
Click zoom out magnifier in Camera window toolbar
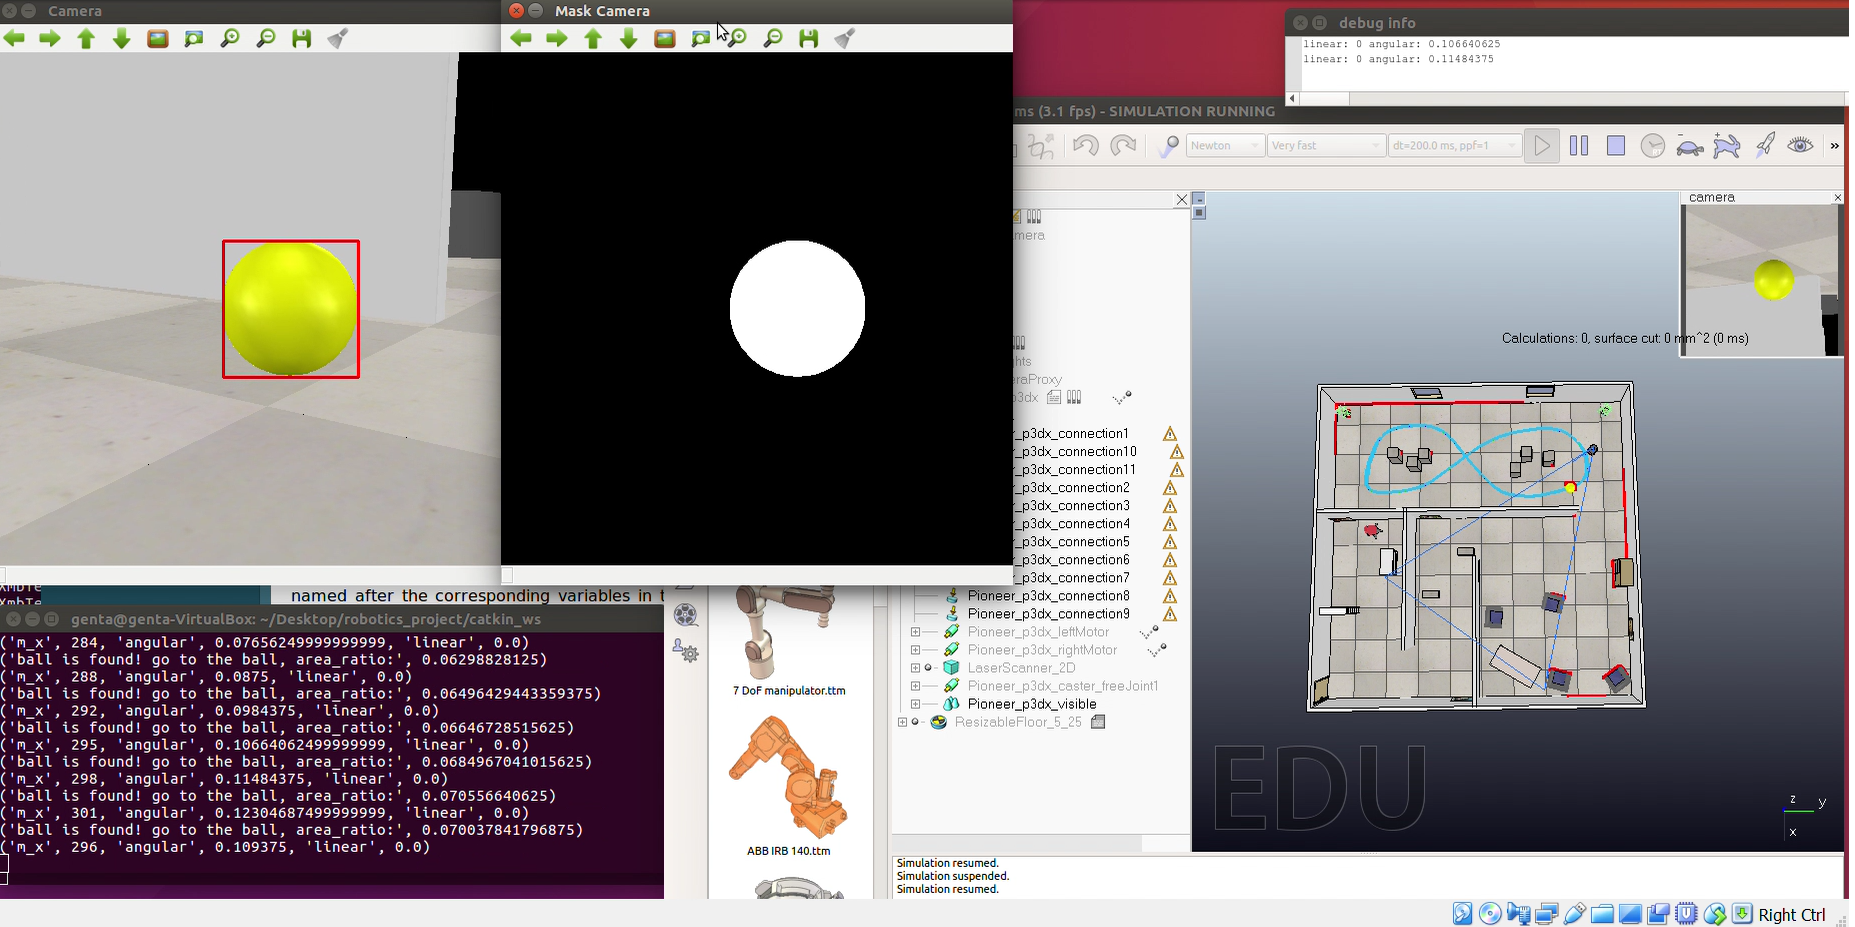[266, 39]
